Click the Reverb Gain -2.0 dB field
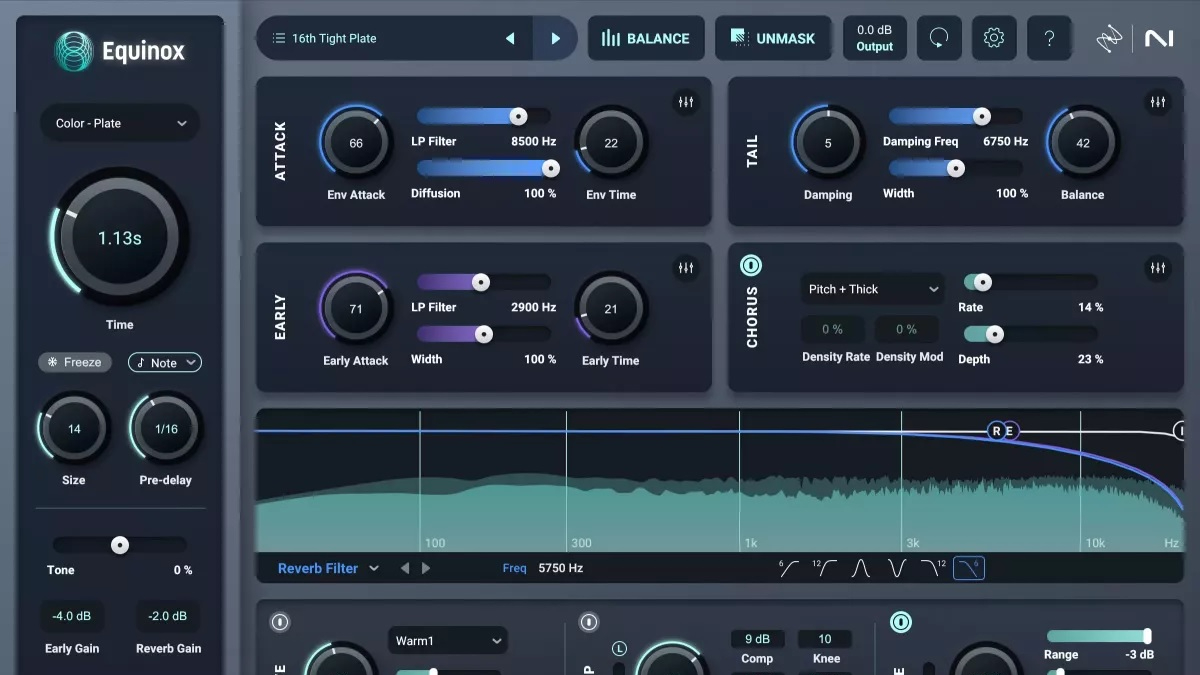 coord(168,616)
